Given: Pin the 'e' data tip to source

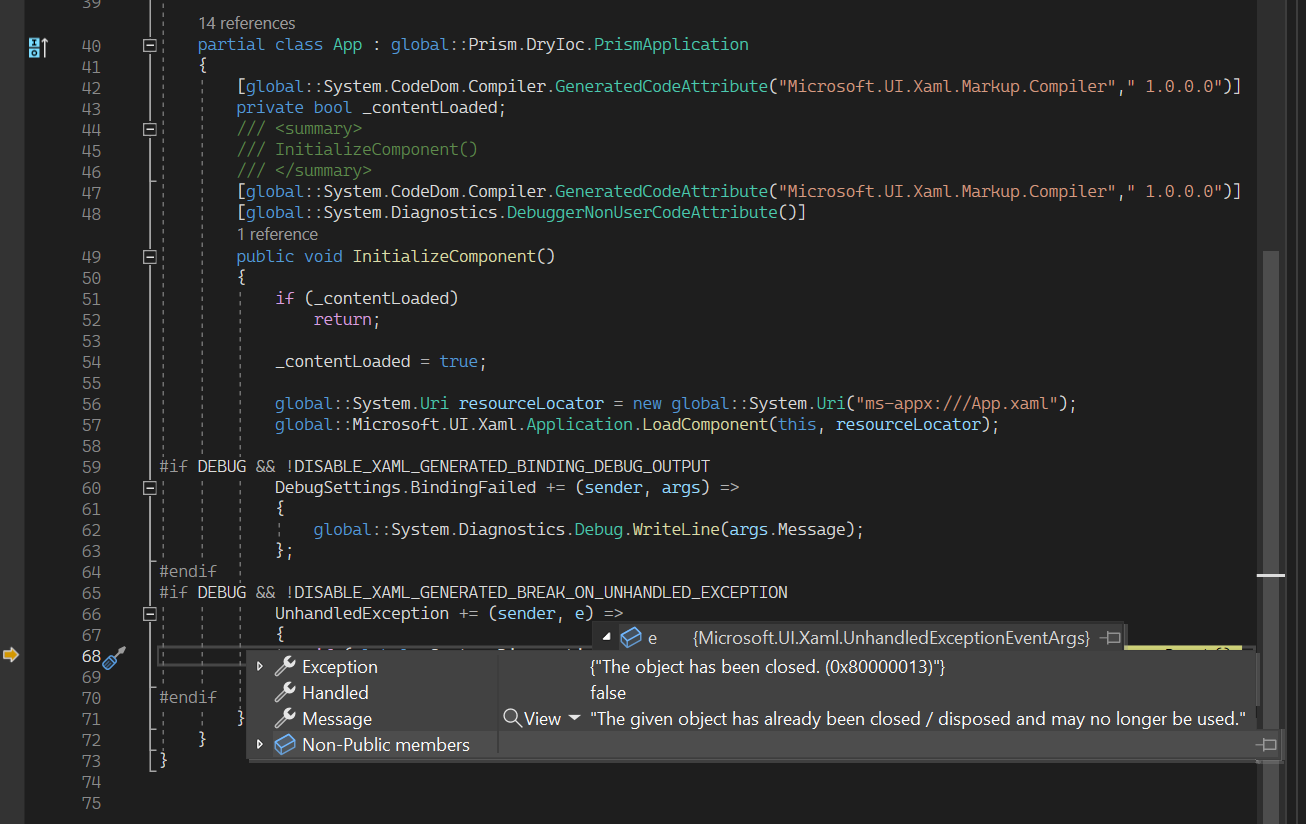Looking at the screenshot, I should tap(1111, 638).
